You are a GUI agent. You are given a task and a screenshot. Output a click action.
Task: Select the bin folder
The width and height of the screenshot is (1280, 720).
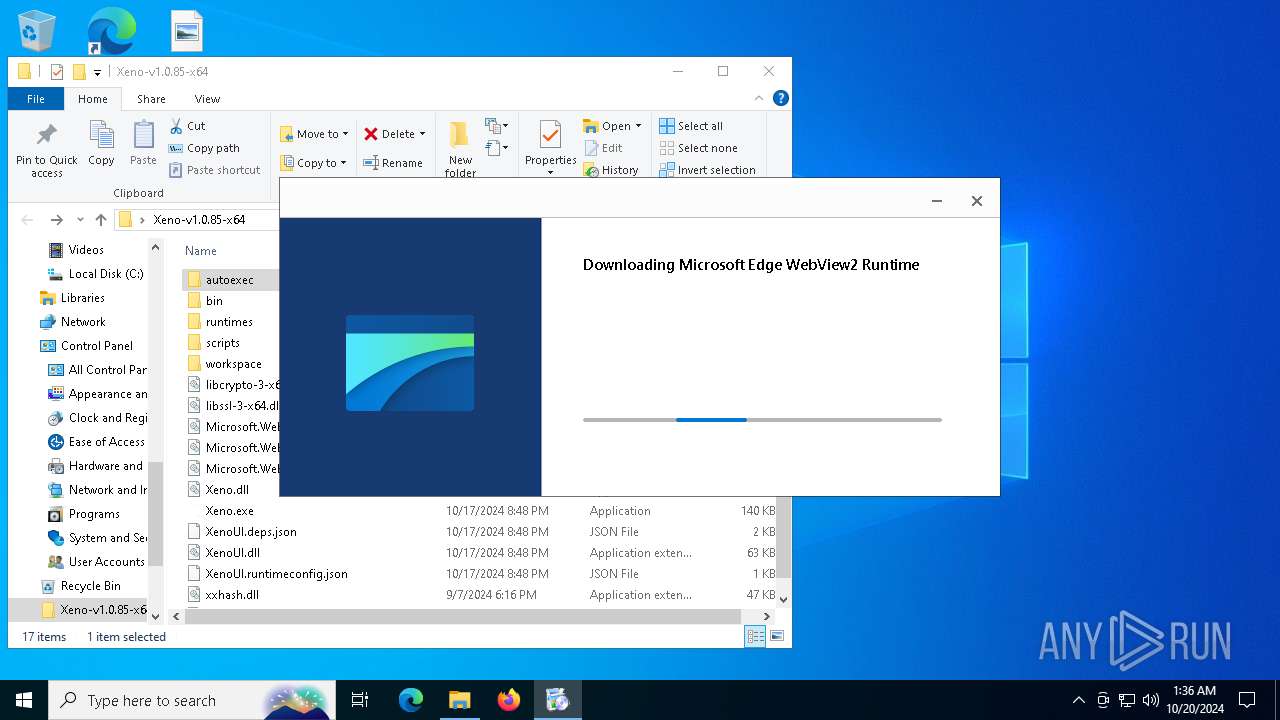point(214,301)
